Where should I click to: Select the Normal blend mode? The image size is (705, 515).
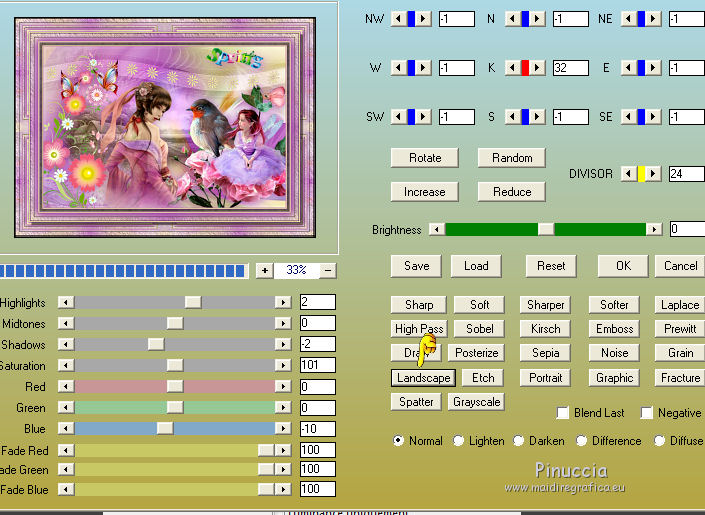(x=398, y=441)
